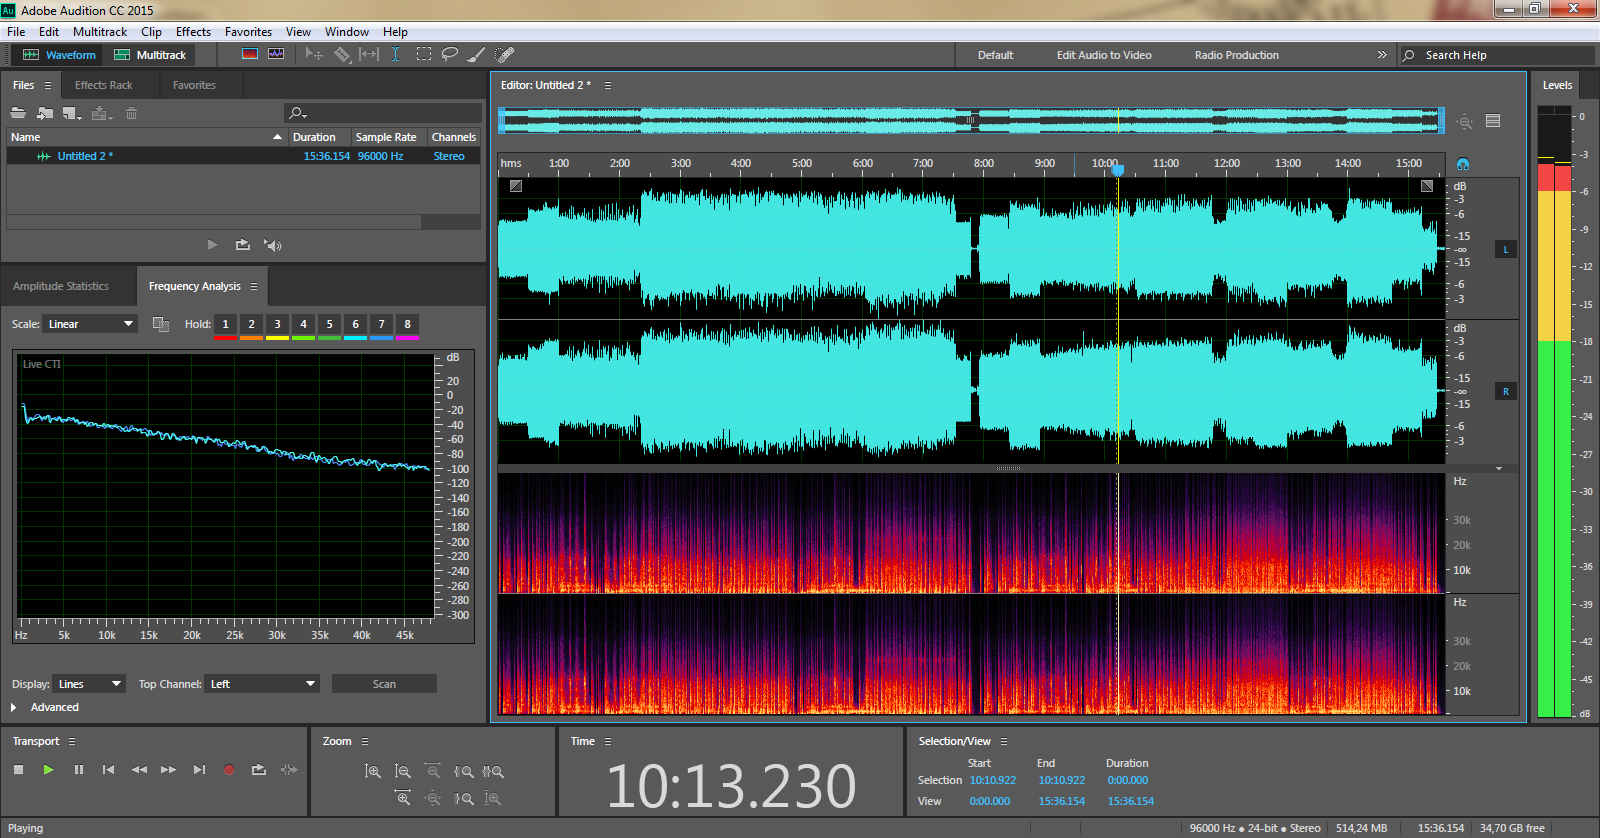Viewport: 1600px width, 838px height.
Task: Click the Scan button
Action: click(x=384, y=684)
